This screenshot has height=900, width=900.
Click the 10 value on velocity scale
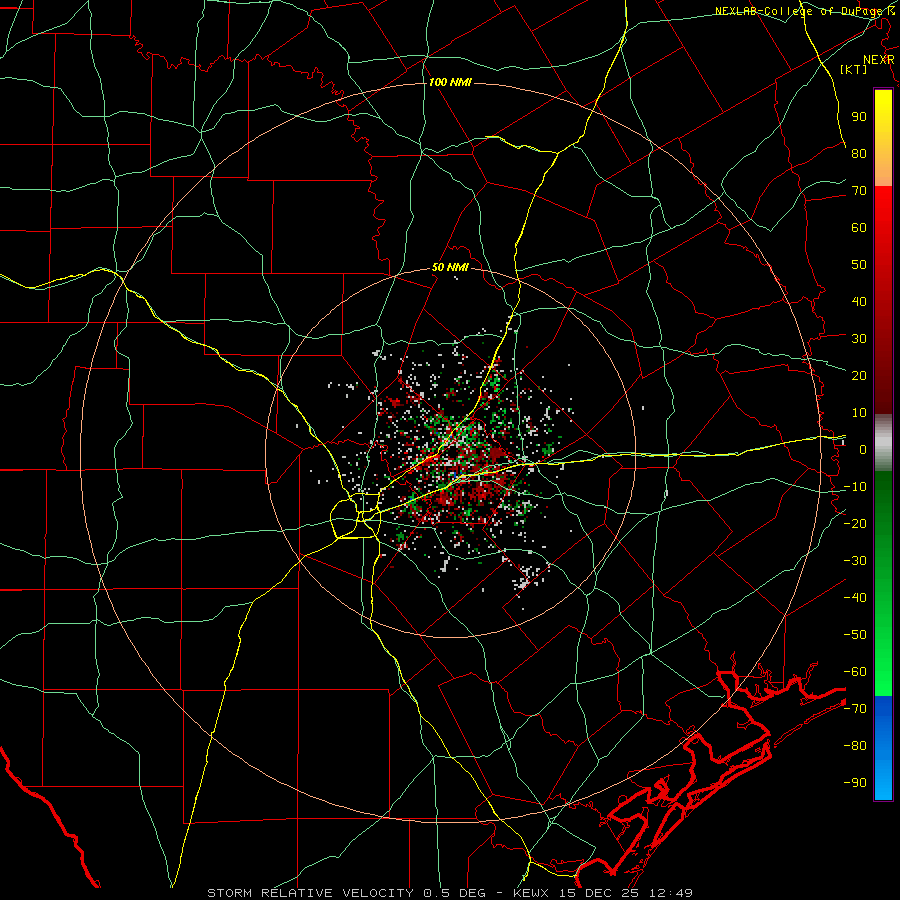pos(859,413)
